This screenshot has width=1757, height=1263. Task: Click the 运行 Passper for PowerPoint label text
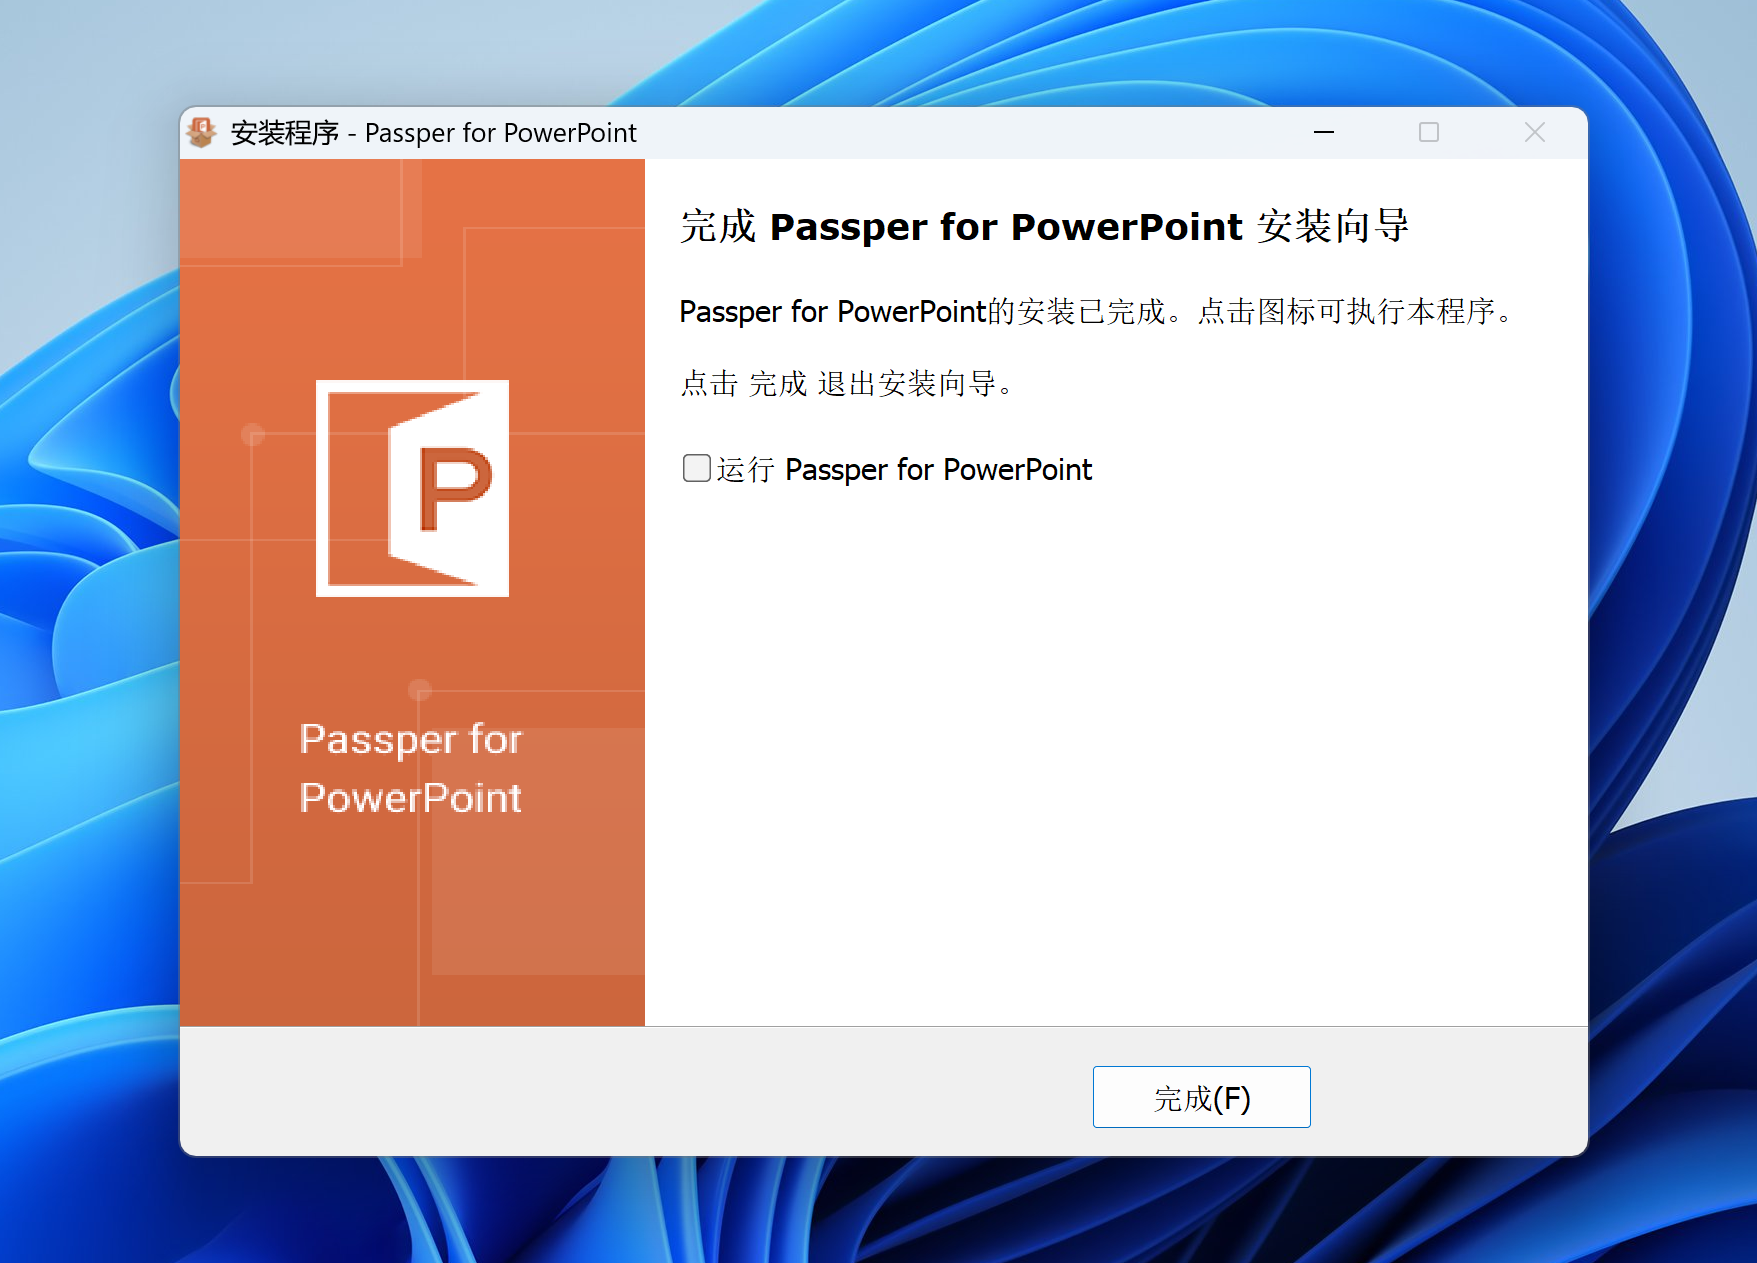point(904,469)
